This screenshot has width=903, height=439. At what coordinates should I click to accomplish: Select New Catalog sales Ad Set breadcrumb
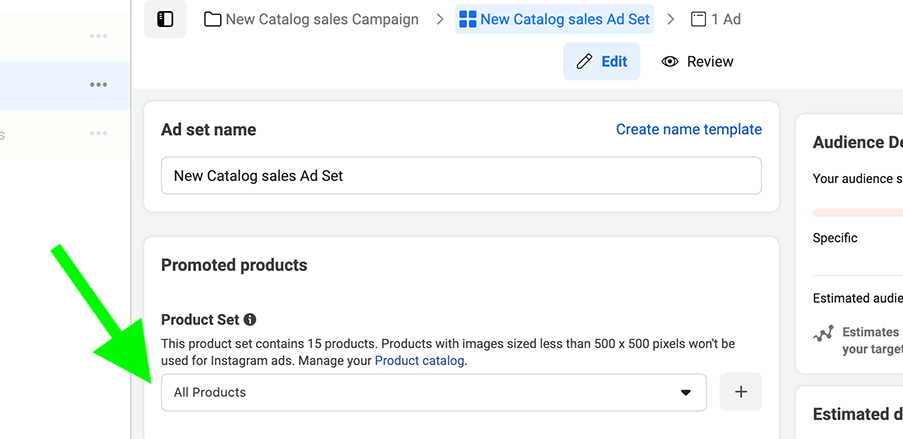tap(555, 19)
